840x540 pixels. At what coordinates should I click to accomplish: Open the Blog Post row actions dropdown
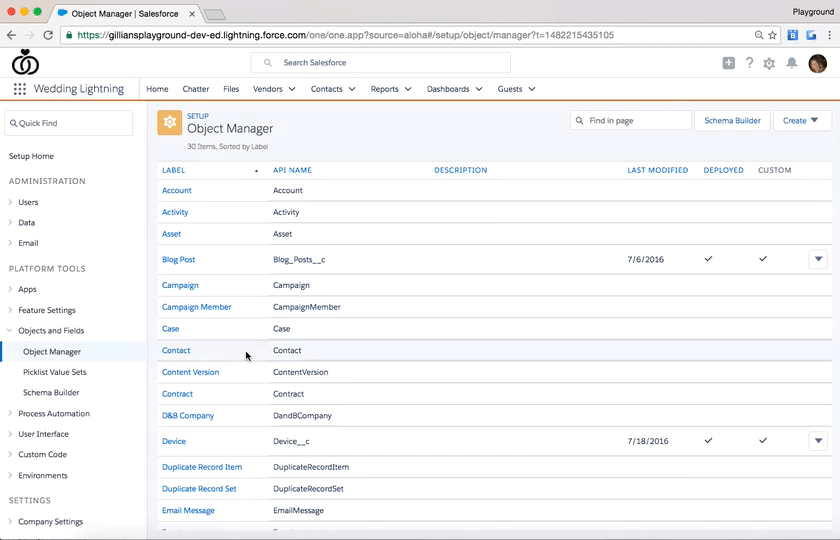click(x=818, y=259)
